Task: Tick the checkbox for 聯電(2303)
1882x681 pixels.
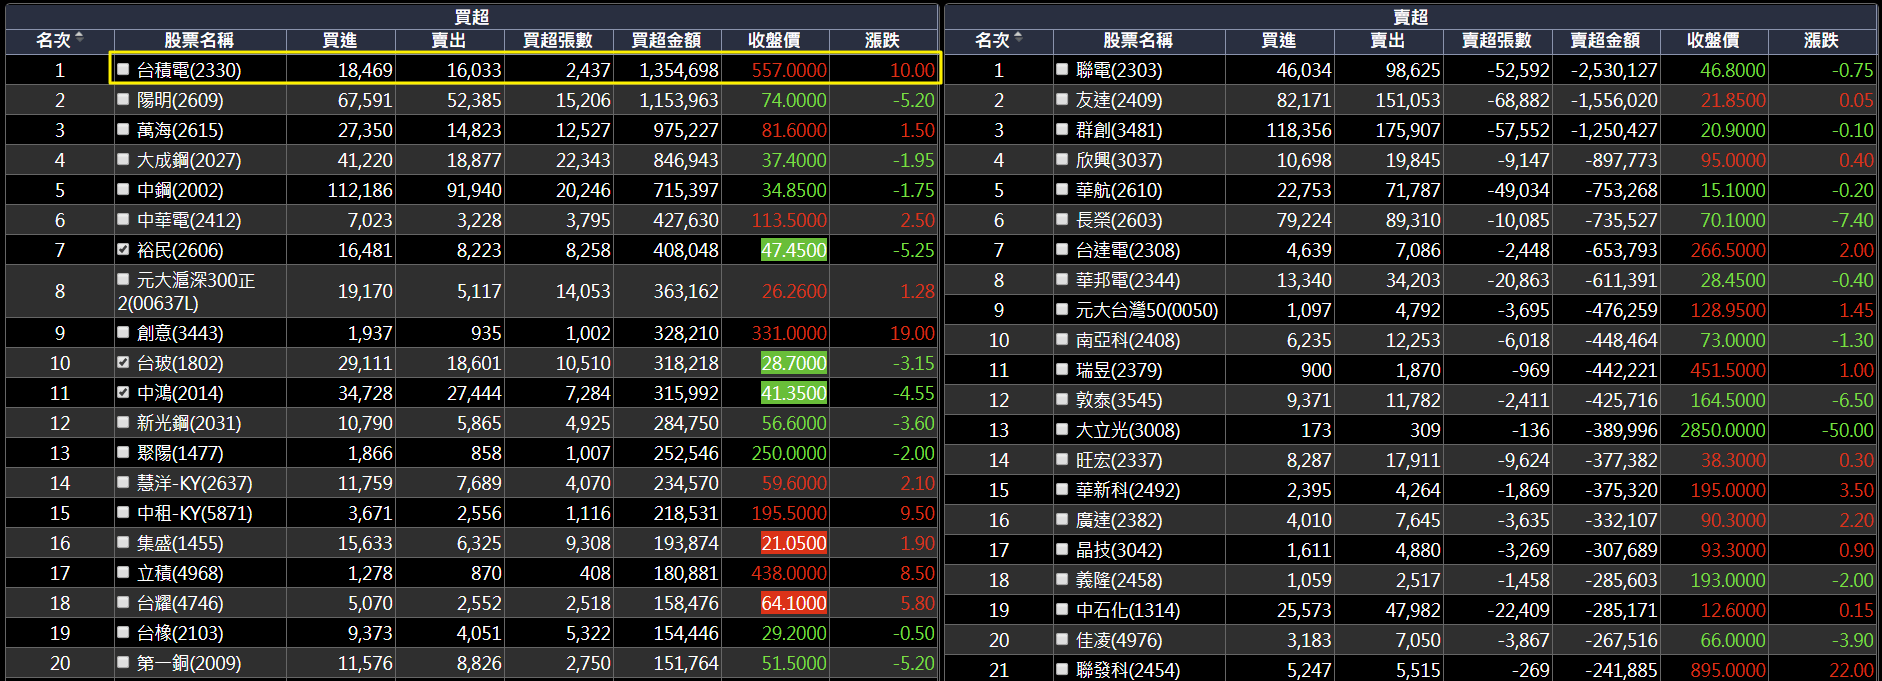Action: [1062, 69]
